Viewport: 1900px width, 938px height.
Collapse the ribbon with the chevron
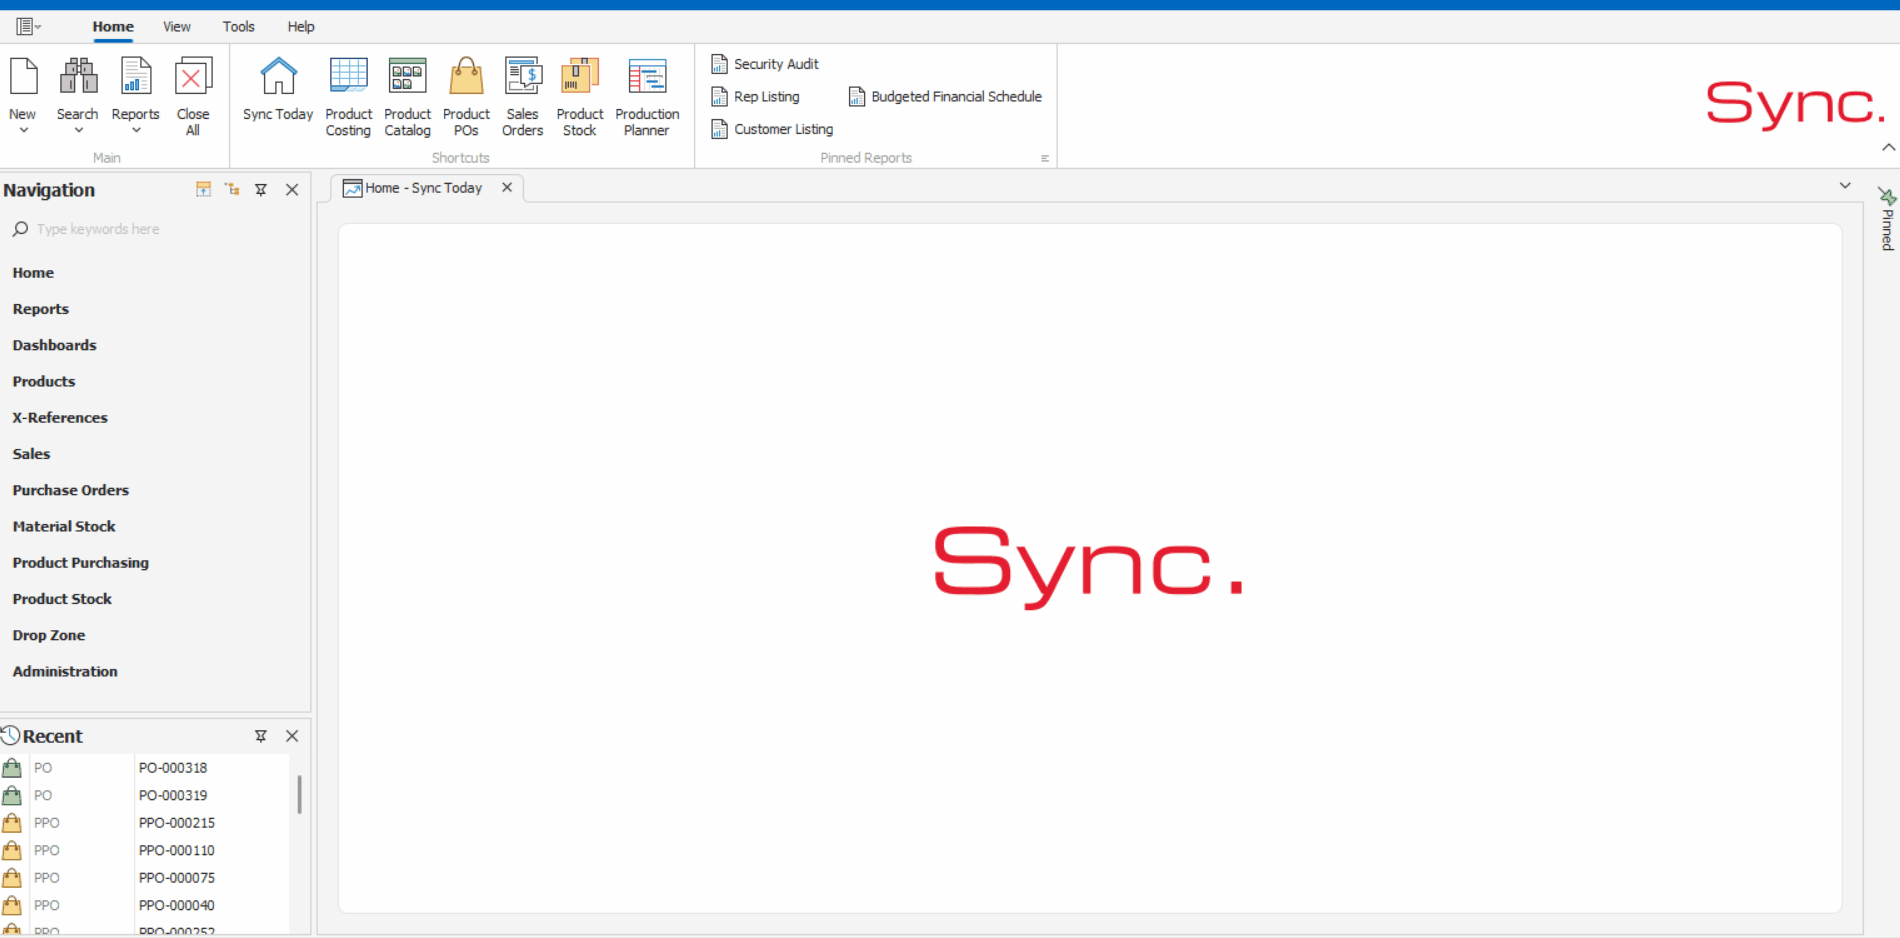1888,147
